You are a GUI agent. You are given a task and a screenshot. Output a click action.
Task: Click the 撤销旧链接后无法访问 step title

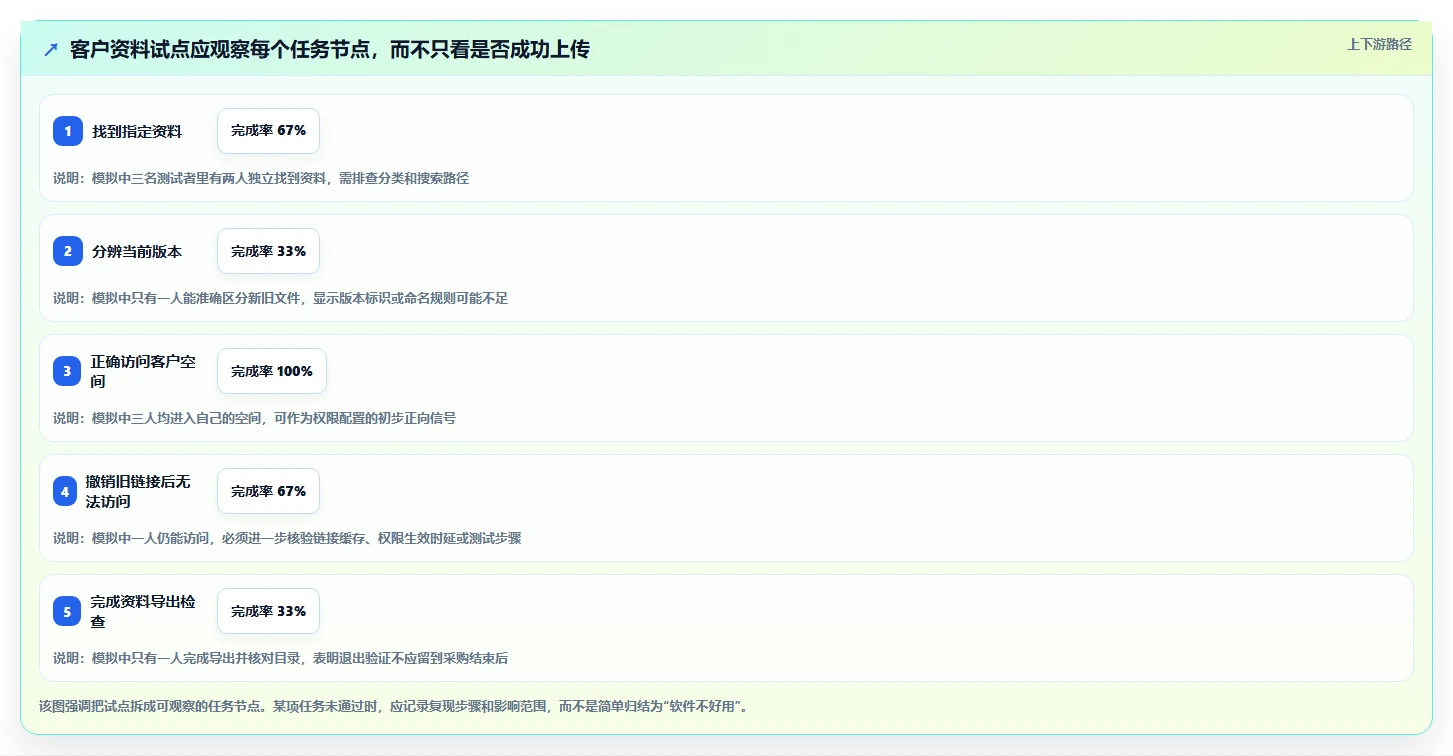click(138, 491)
